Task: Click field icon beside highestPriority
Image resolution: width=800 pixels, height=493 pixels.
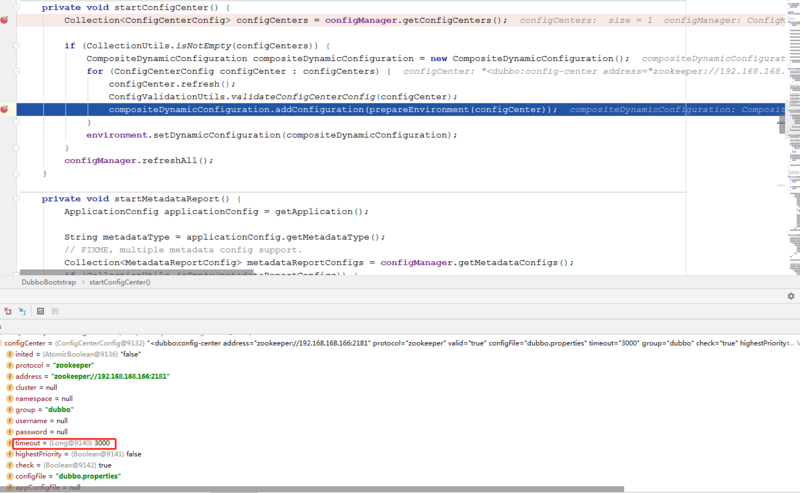Action: [10, 454]
